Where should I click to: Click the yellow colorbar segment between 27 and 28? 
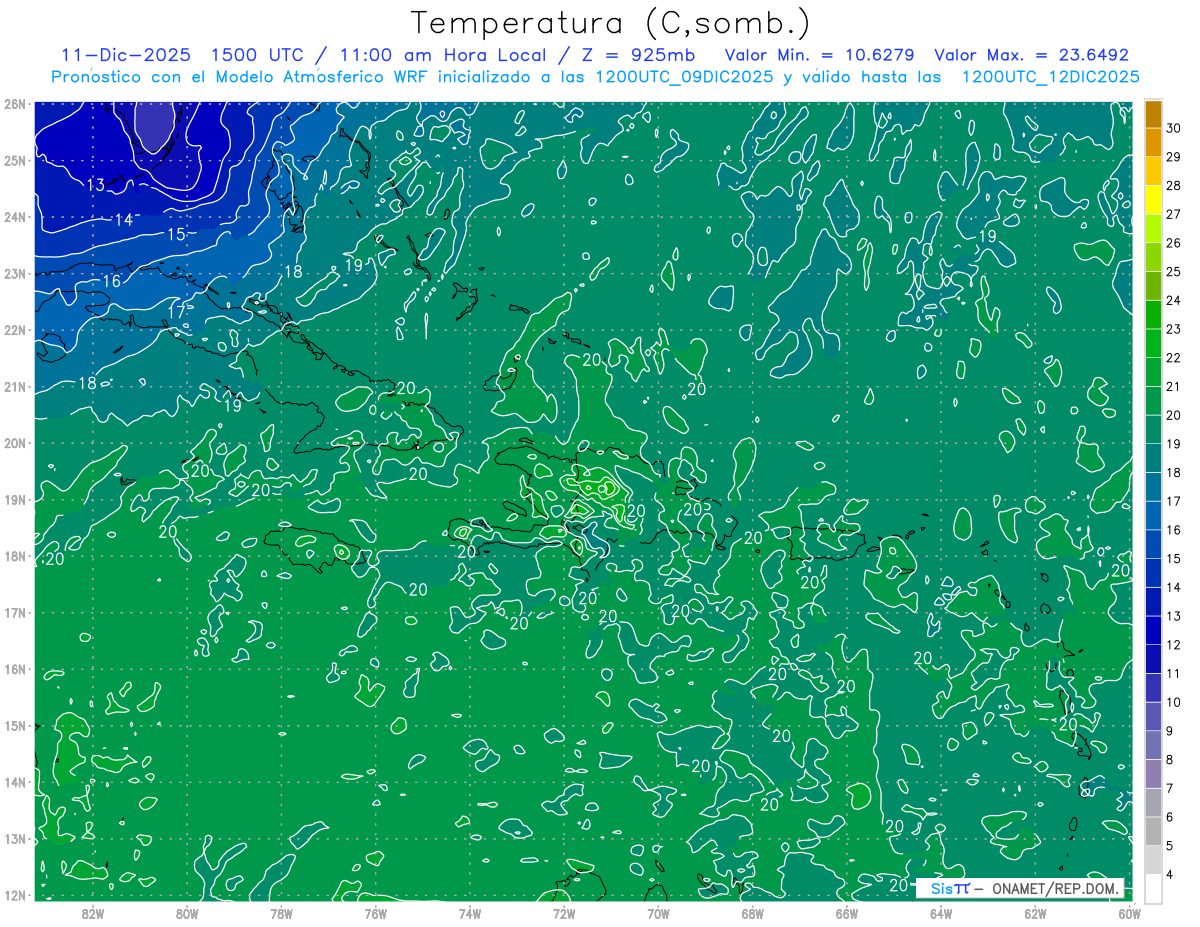pyautogui.click(x=1153, y=200)
